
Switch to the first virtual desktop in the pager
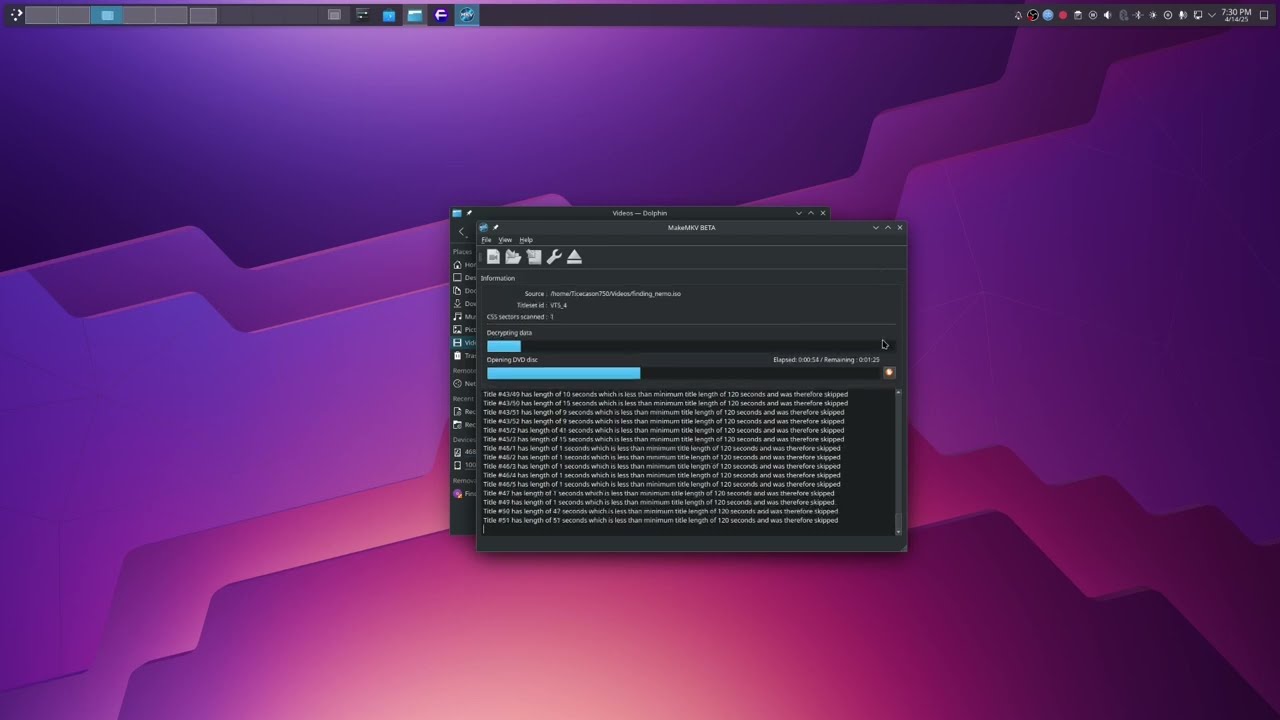click(x=41, y=15)
